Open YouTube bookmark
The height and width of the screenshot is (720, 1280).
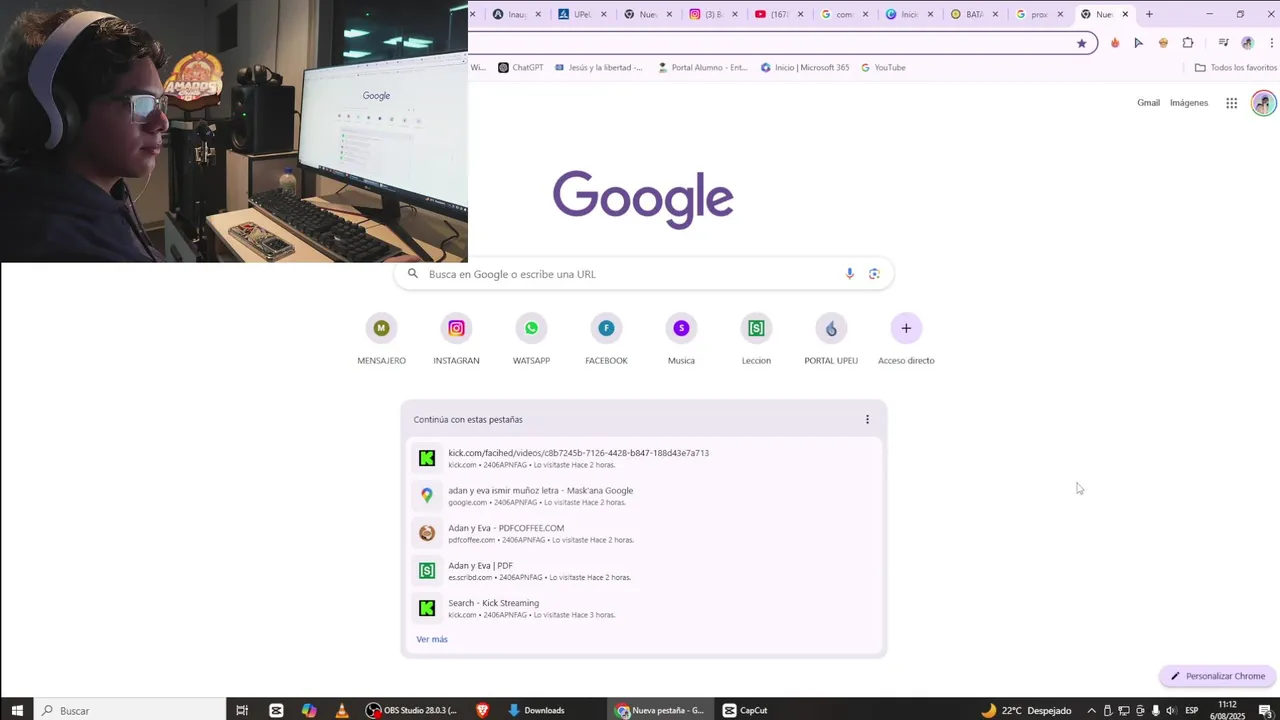(x=883, y=68)
